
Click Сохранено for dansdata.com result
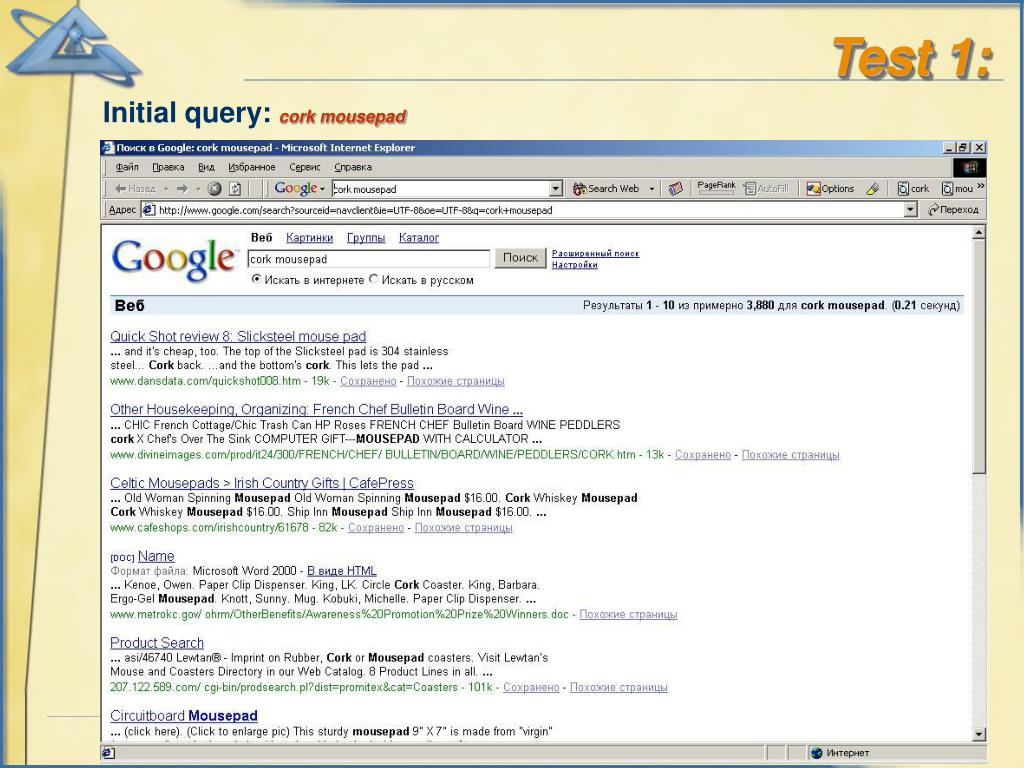pyautogui.click(x=368, y=381)
